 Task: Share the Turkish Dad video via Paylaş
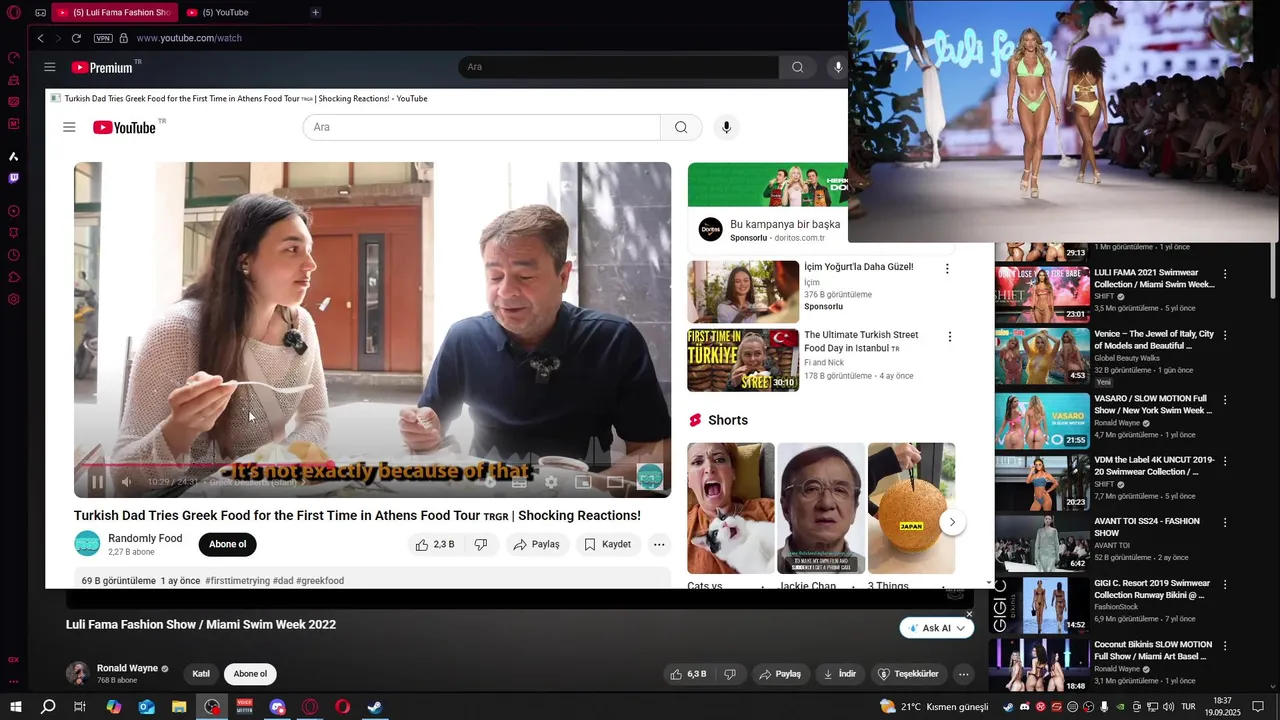[x=536, y=544]
